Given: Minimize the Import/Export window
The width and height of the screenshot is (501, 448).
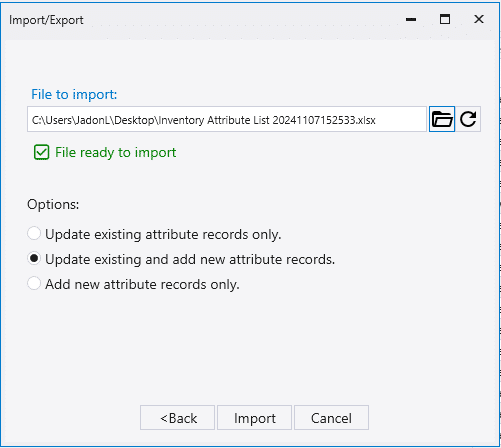Looking at the screenshot, I should click(411, 19).
